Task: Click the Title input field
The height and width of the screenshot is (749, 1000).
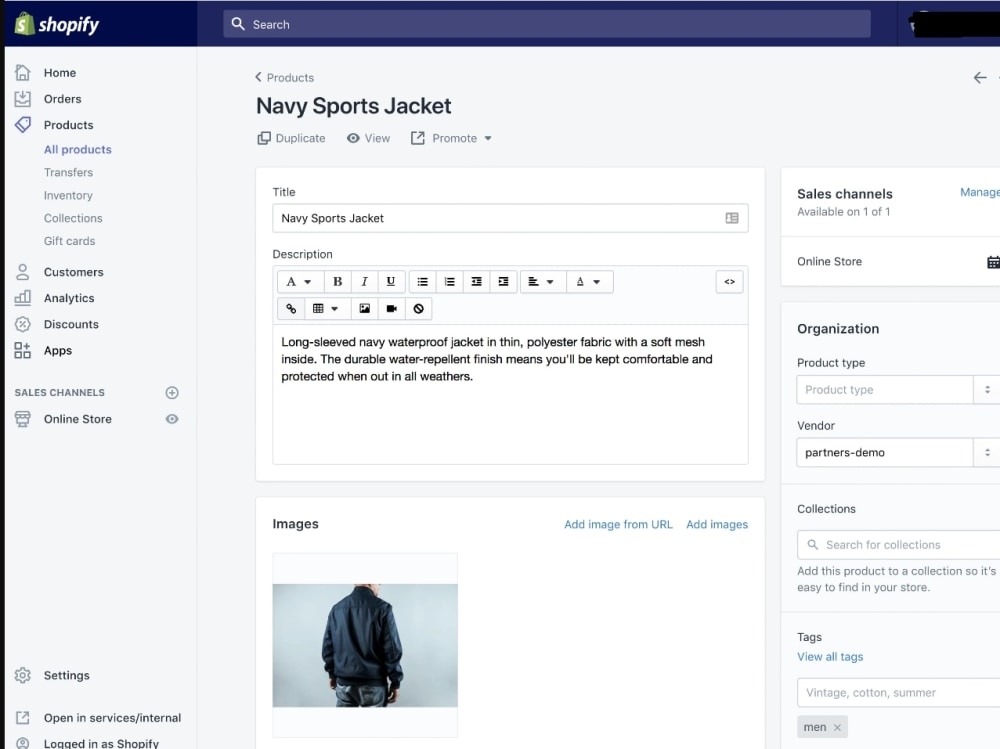Action: click(x=510, y=218)
